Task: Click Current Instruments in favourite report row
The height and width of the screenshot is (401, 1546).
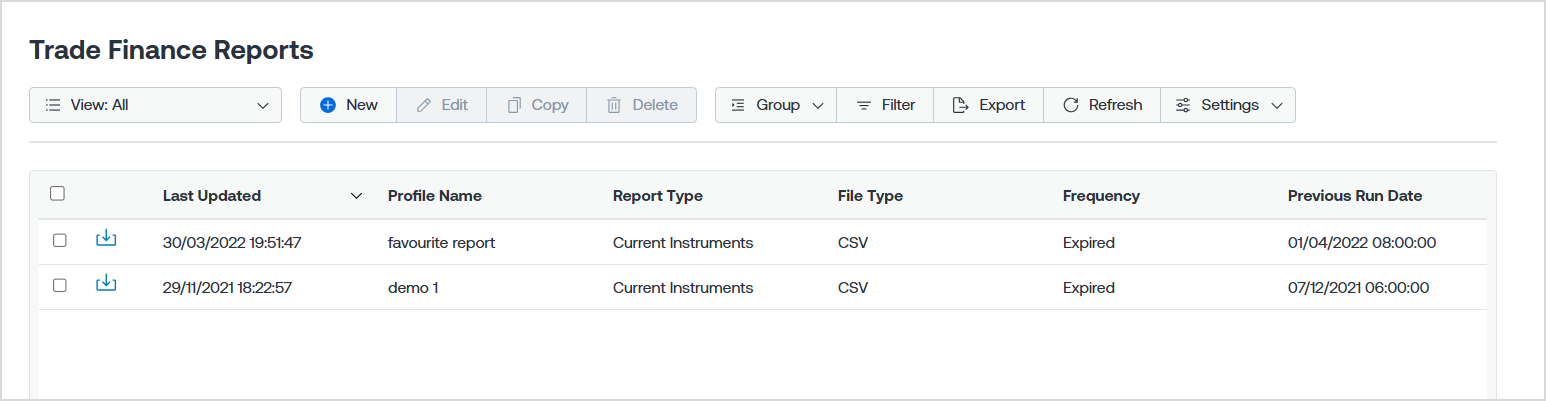Action: click(x=683, y=242)
